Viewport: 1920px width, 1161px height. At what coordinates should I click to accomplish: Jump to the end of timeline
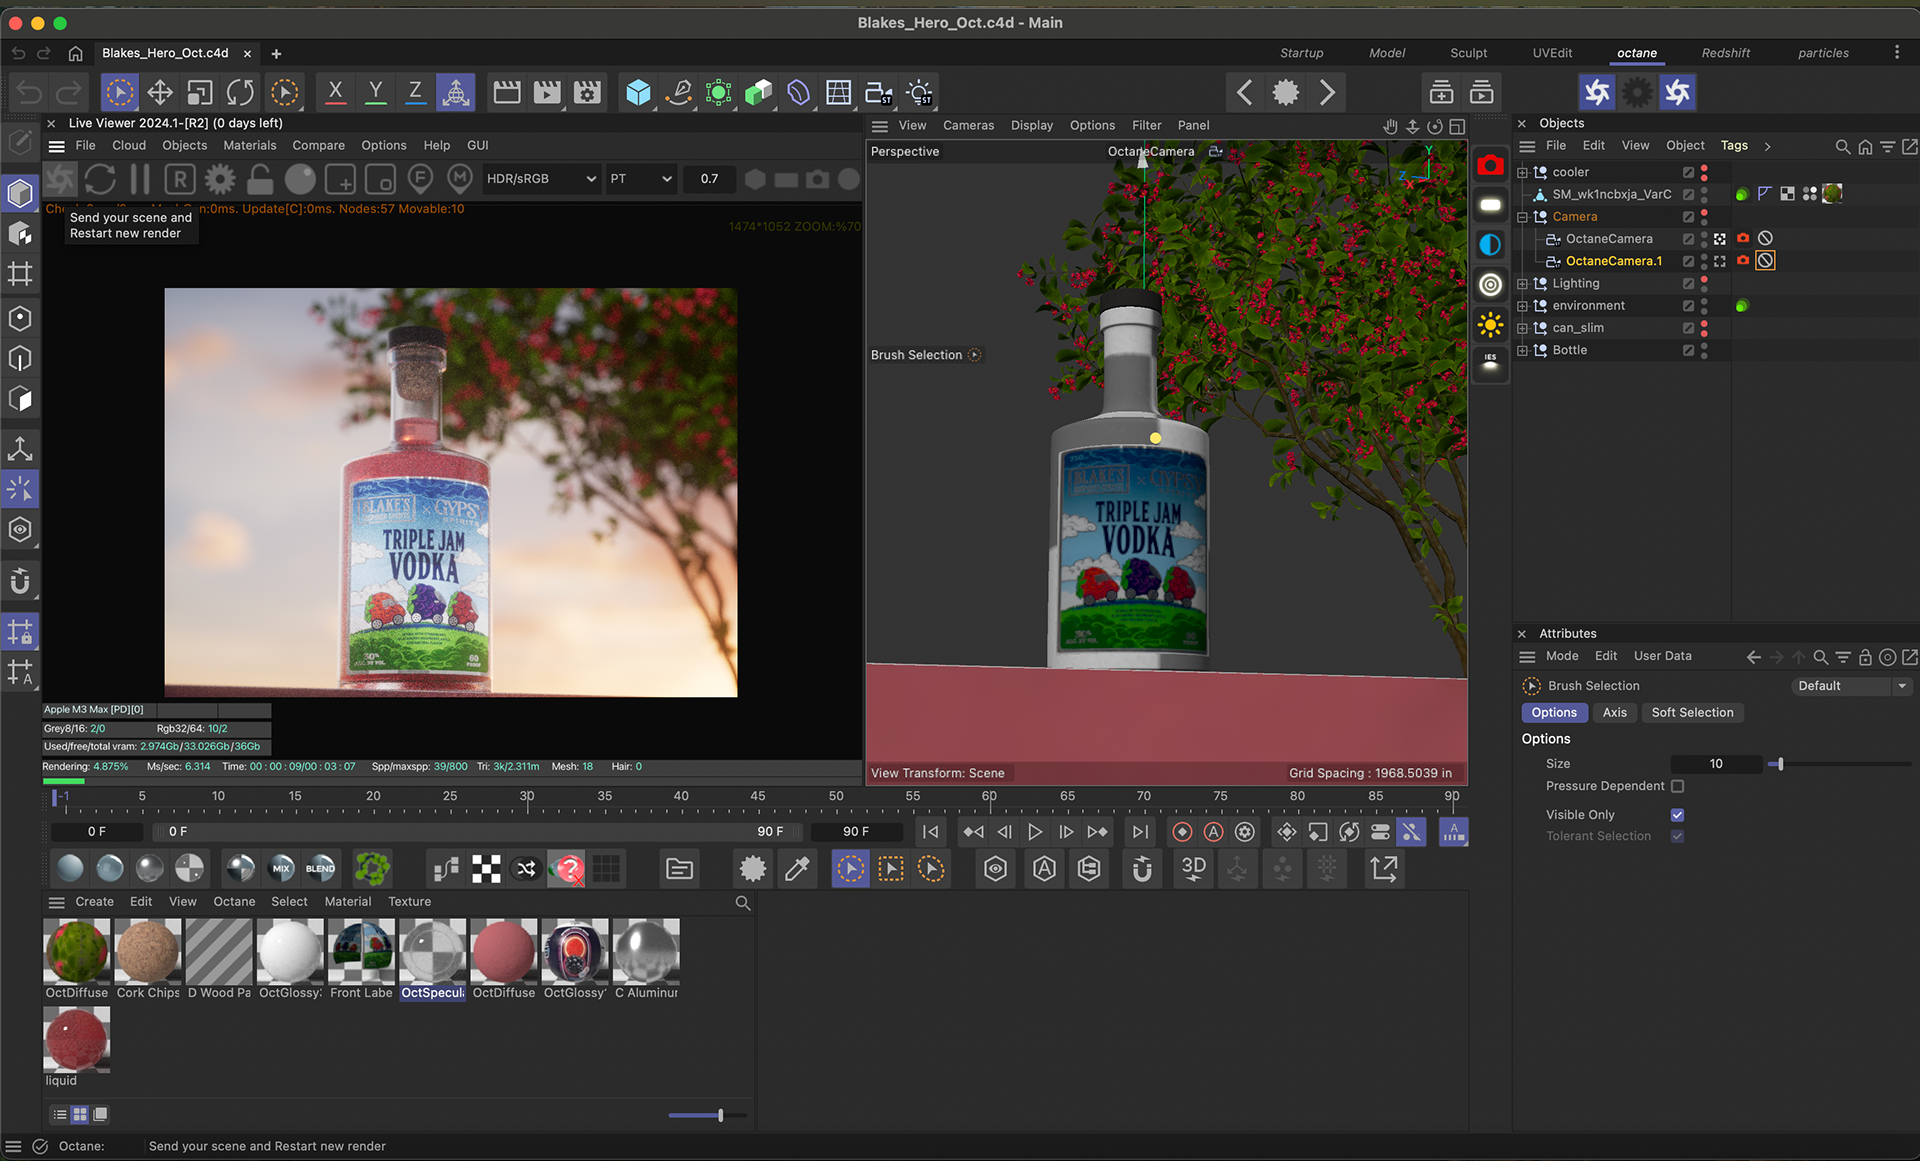[x=1139, y=832]
